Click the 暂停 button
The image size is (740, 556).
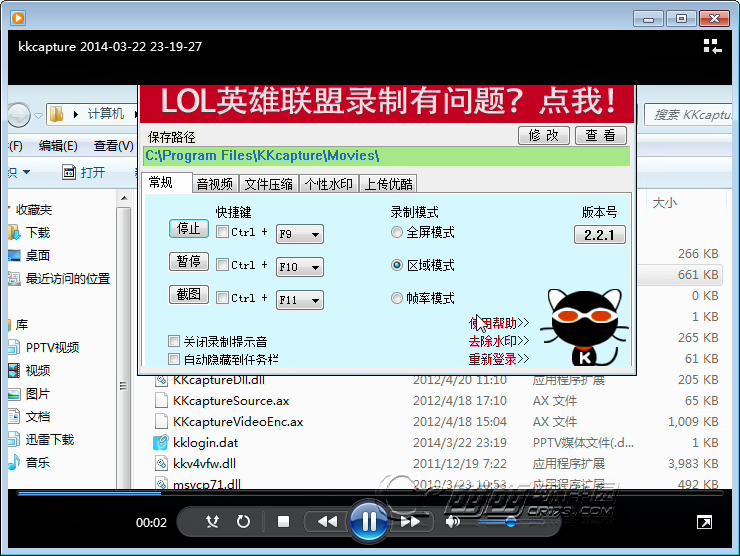[189, 261]
